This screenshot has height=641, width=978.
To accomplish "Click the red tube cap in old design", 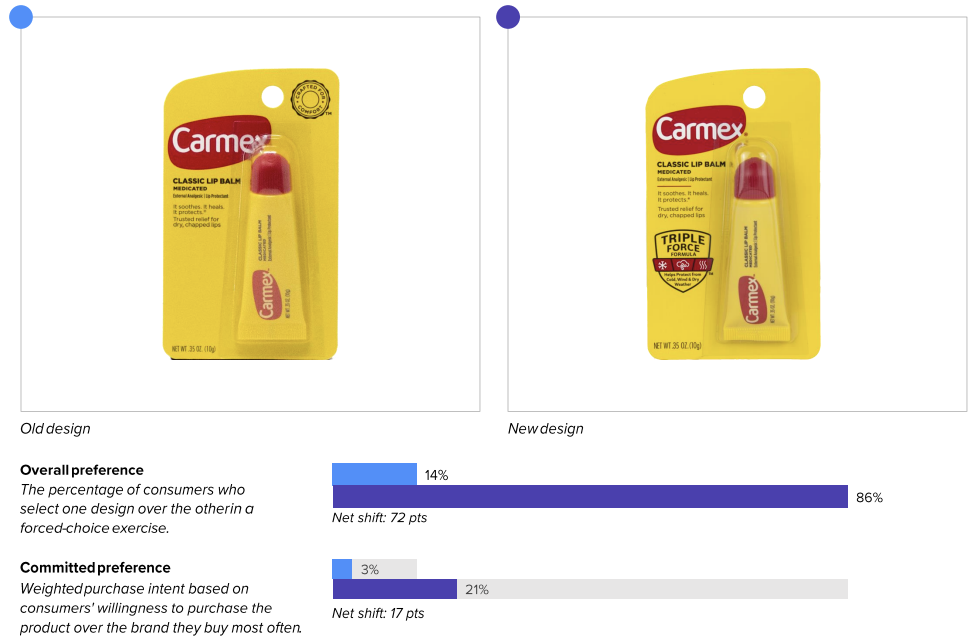I will tap(271, 173).
